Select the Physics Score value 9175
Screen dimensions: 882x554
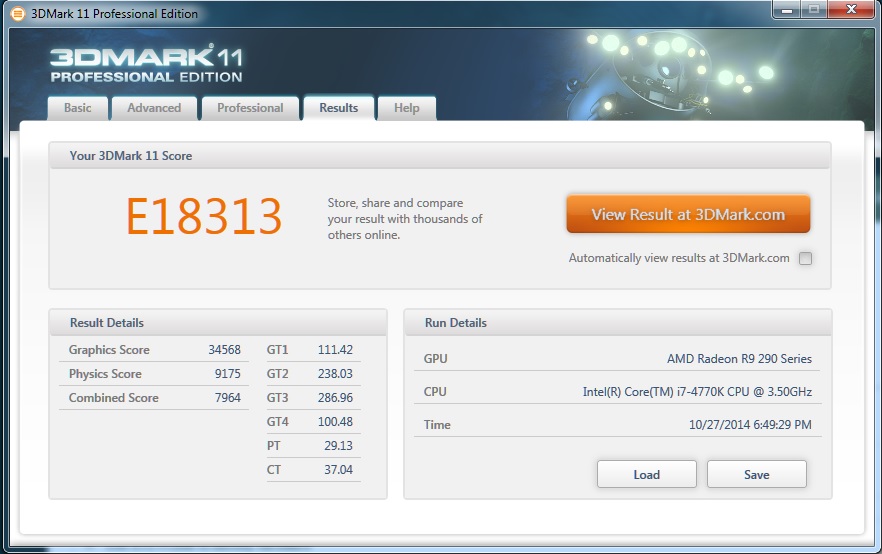pos(227,374)
